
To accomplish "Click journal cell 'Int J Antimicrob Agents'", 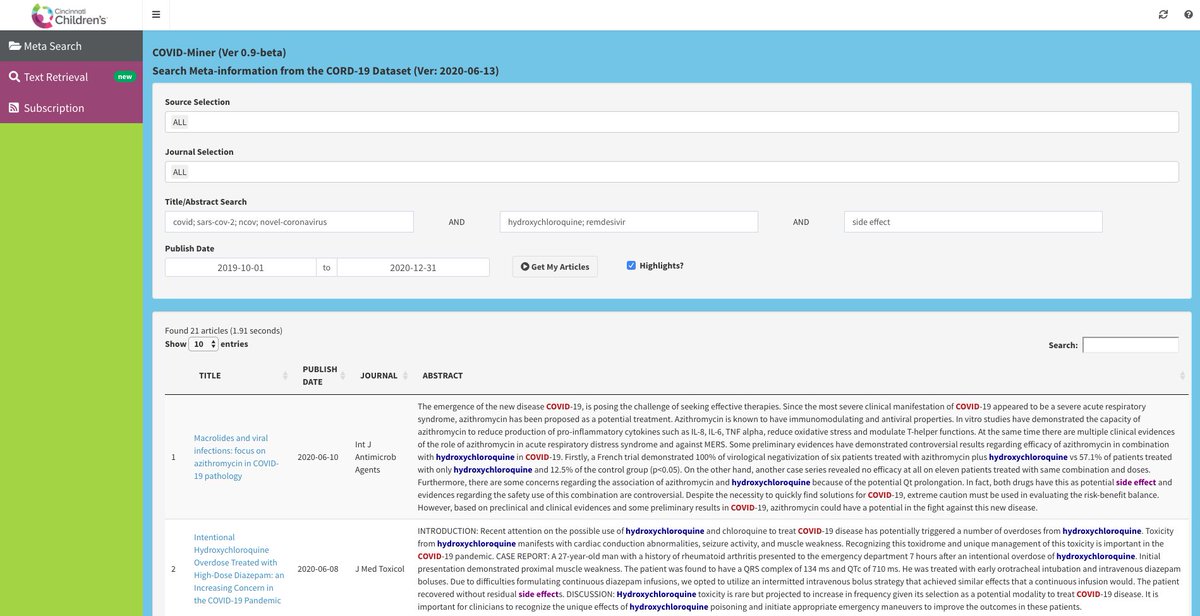I will pos(378,457).
